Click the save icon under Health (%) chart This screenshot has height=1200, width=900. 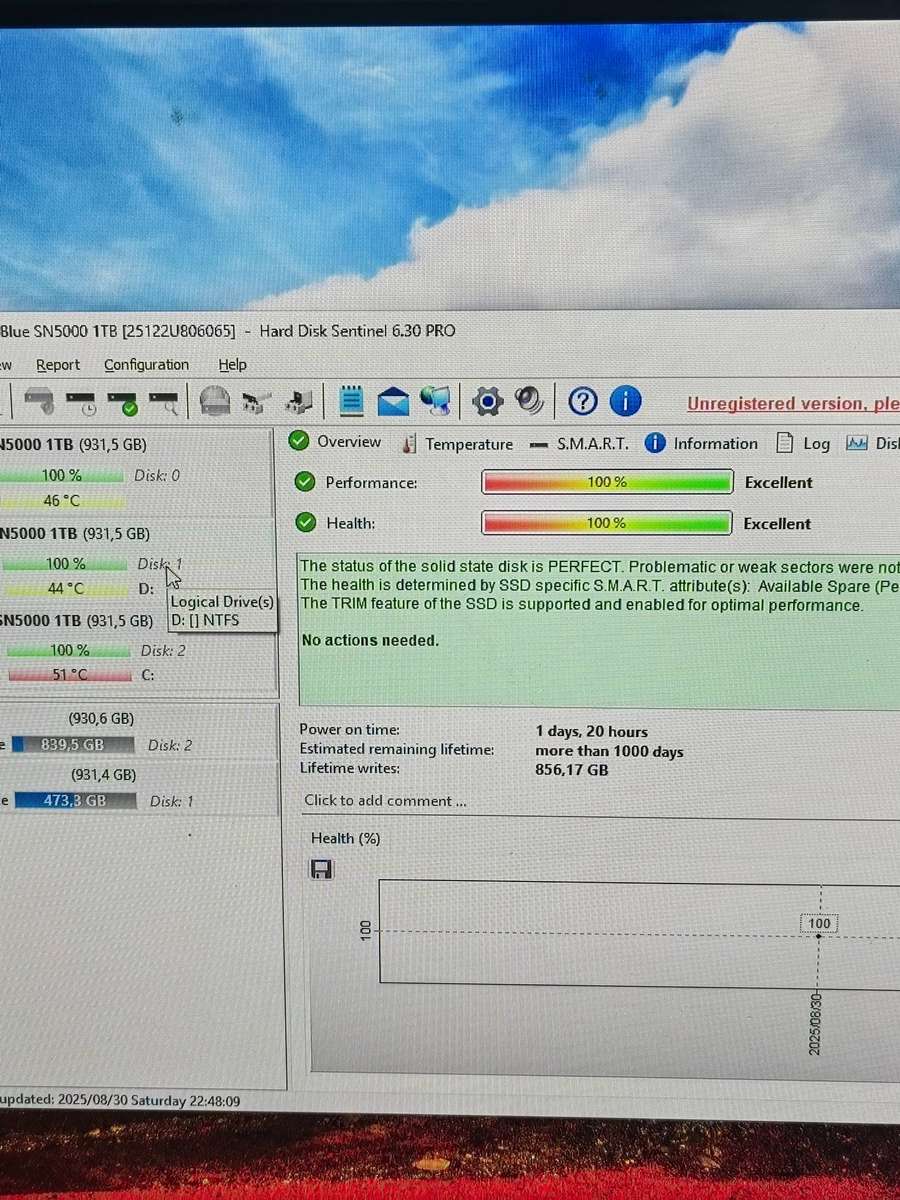click(321, 869)
